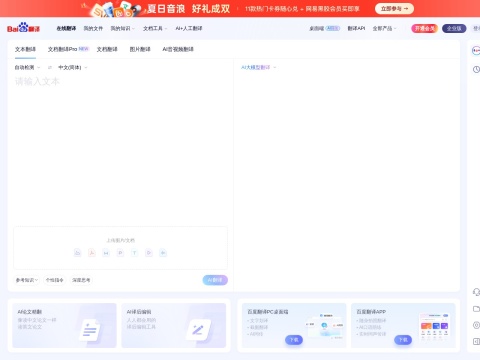Click the upload image/document drop zone label
Viewport: 480px width, 360px height.
pyautogui.click(x=120, y=240)
